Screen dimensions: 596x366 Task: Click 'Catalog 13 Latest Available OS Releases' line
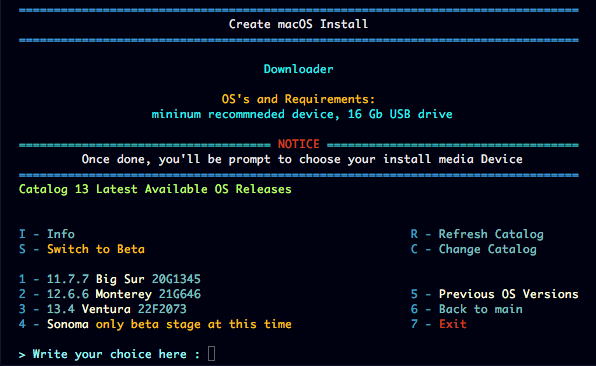point(155,189)
